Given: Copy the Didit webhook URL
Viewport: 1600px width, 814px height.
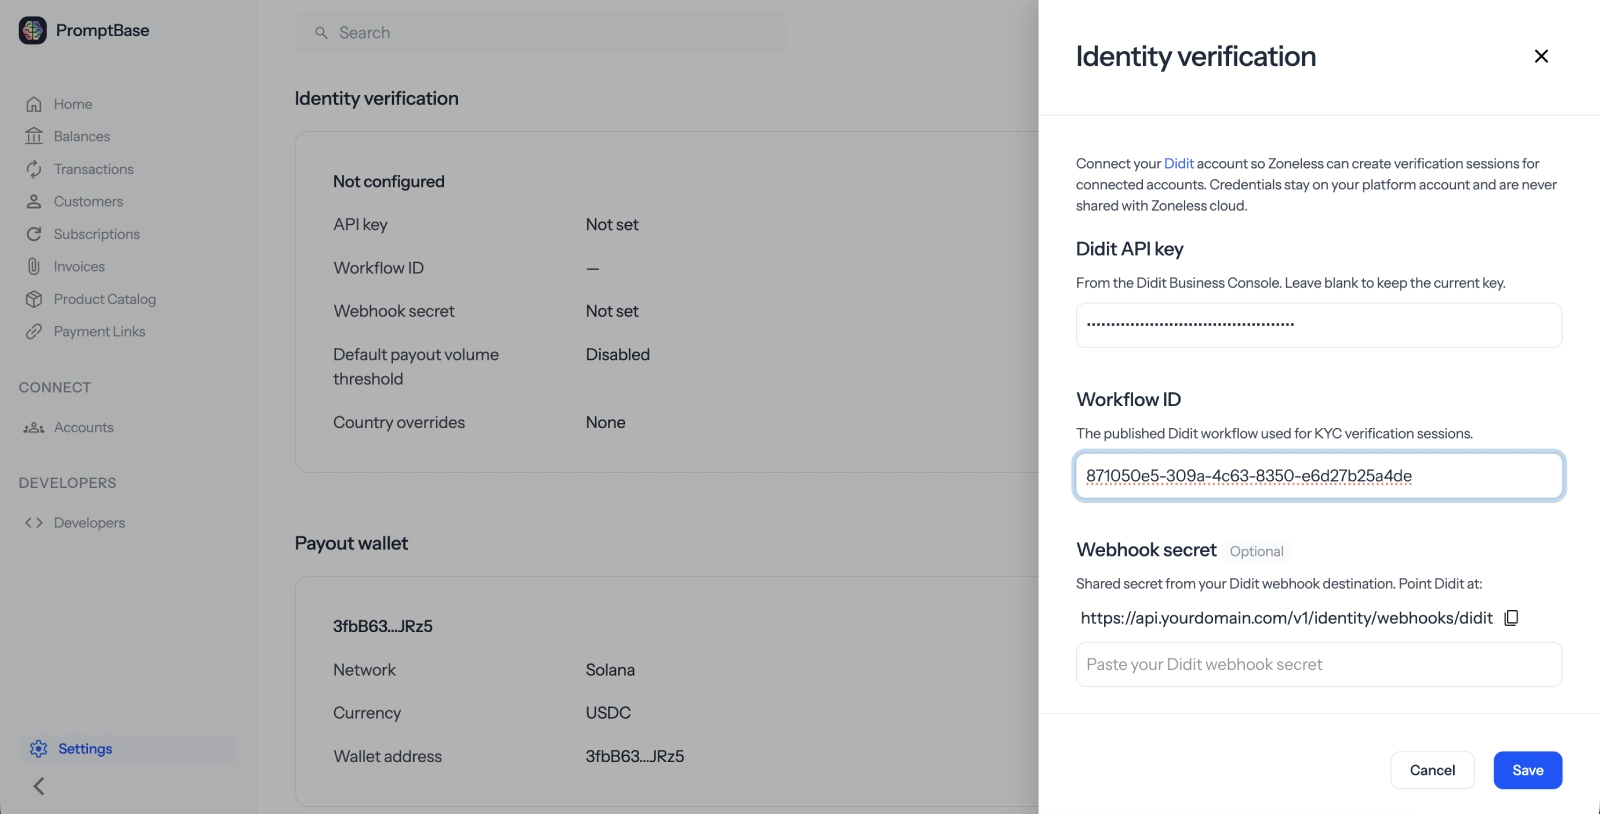Looking at the screenshot, I should 1511,618.
